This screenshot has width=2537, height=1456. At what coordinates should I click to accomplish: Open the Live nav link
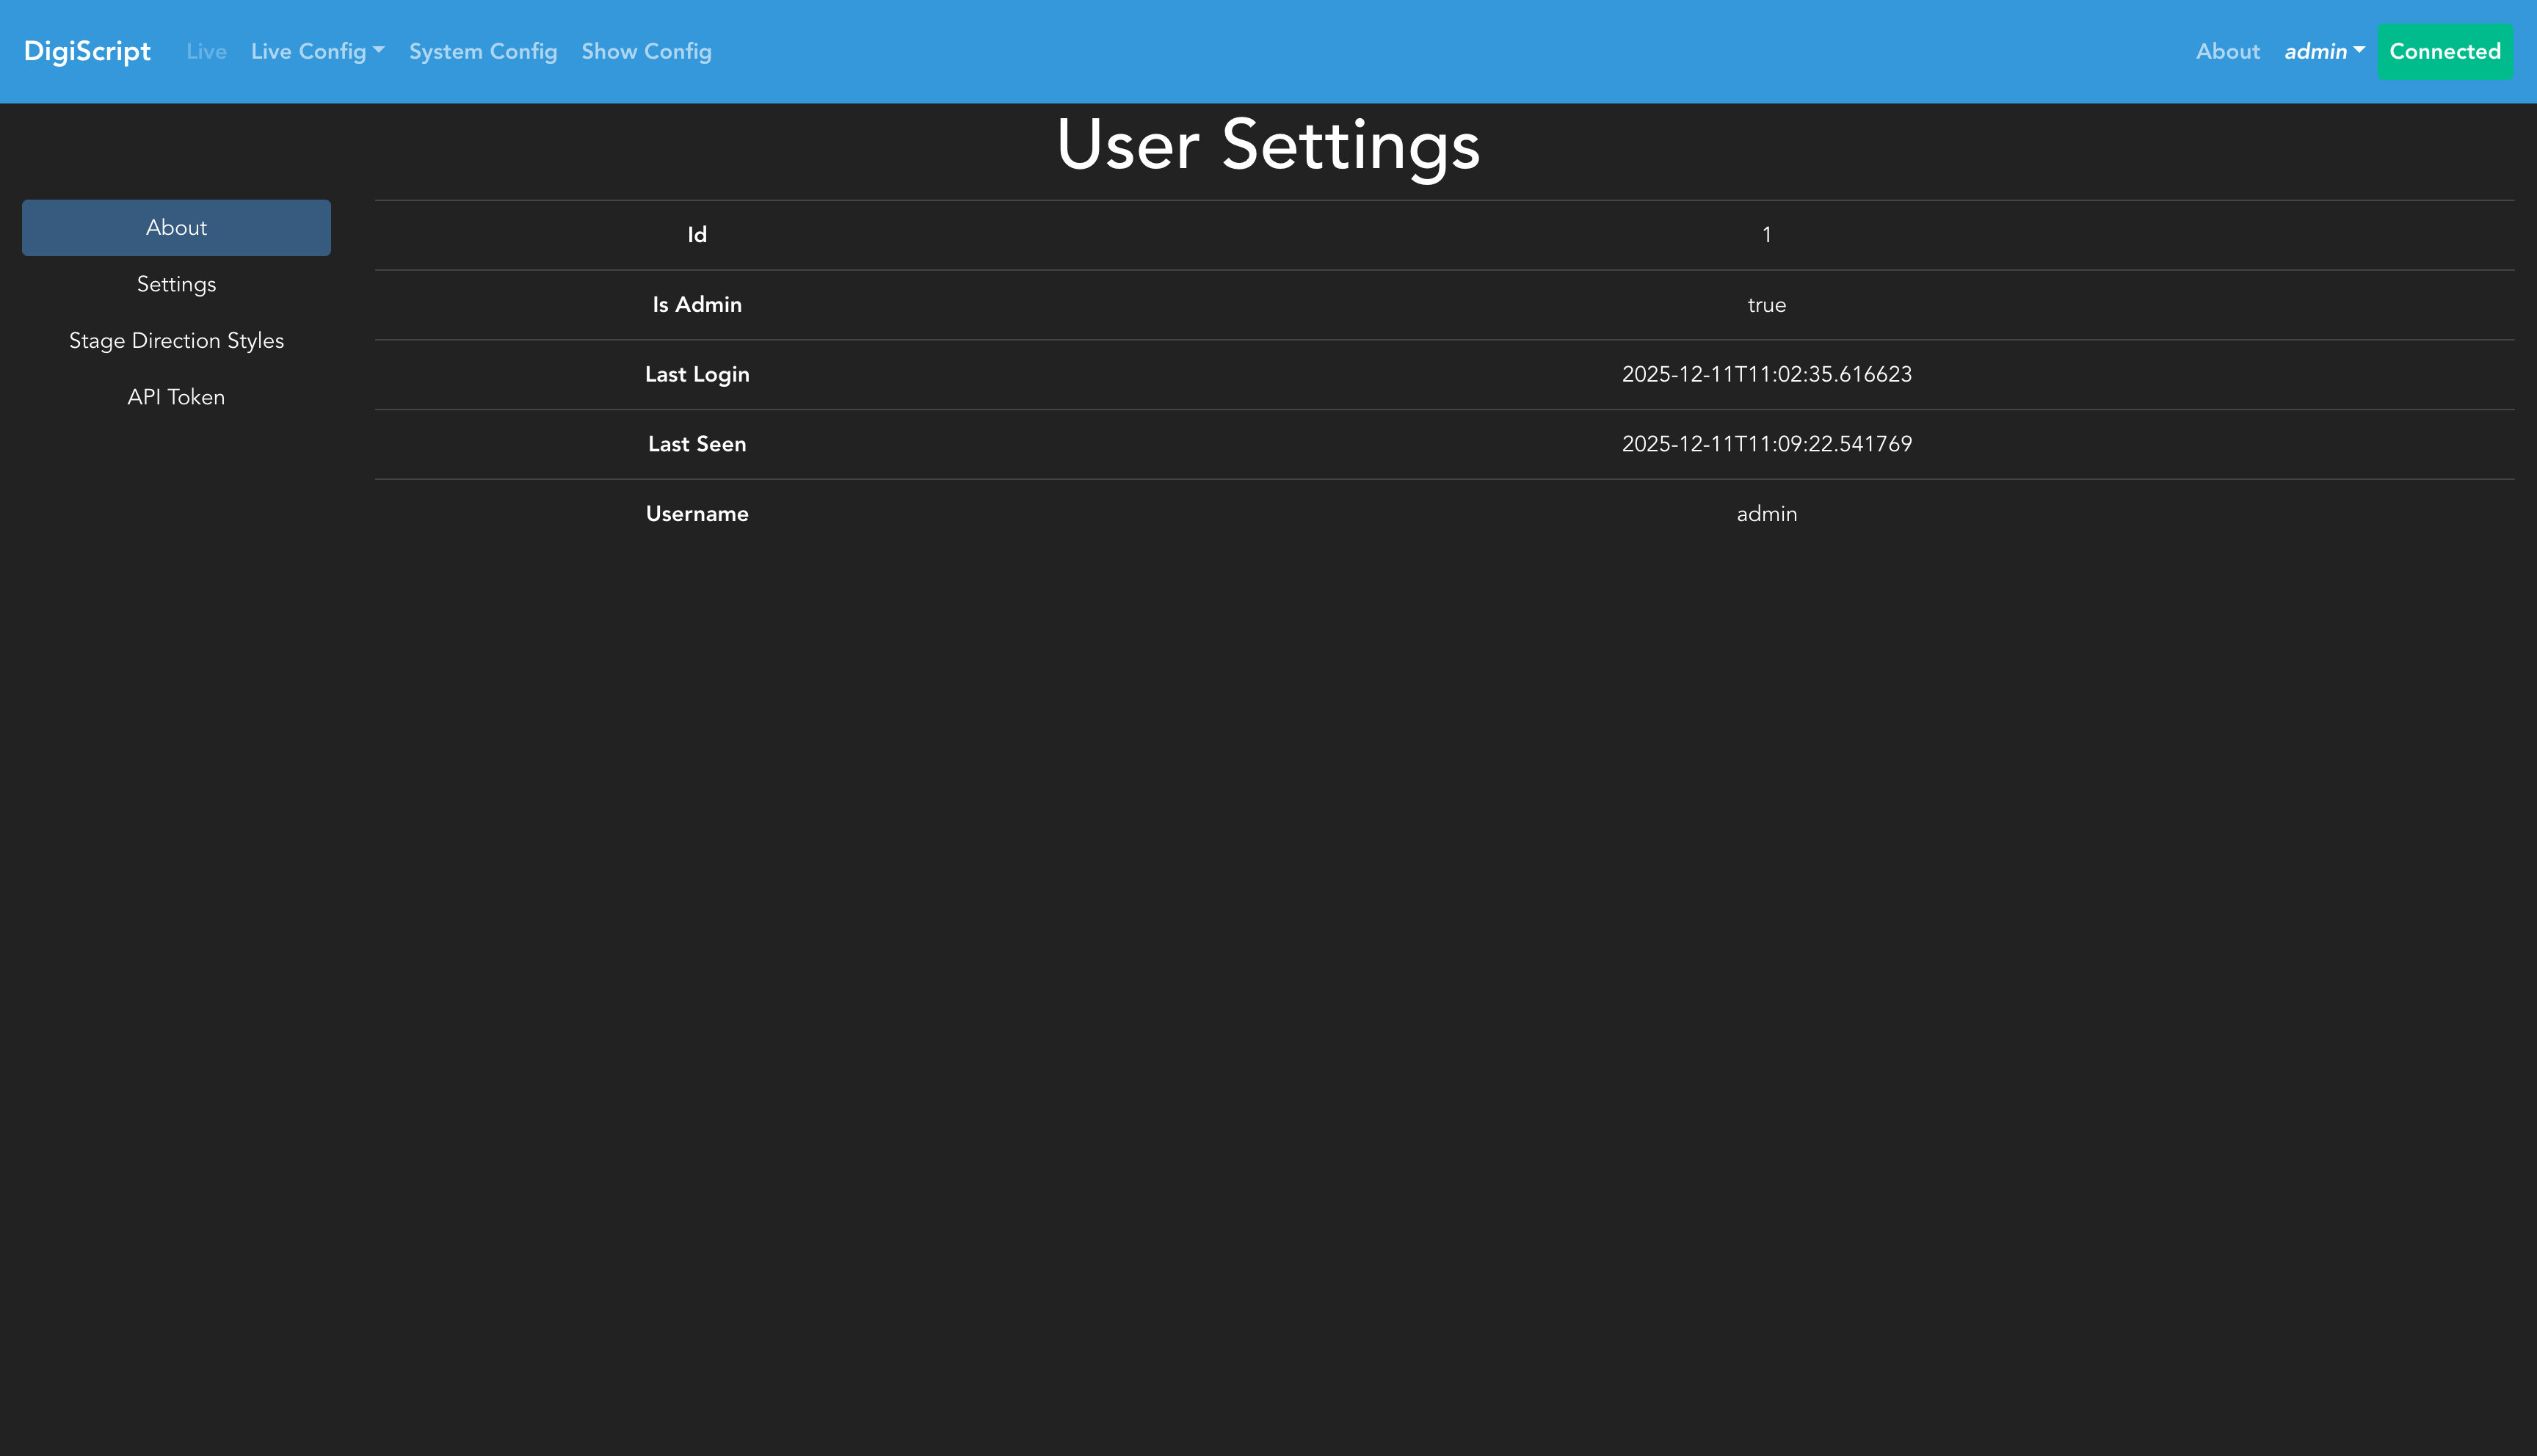[206, 51]
